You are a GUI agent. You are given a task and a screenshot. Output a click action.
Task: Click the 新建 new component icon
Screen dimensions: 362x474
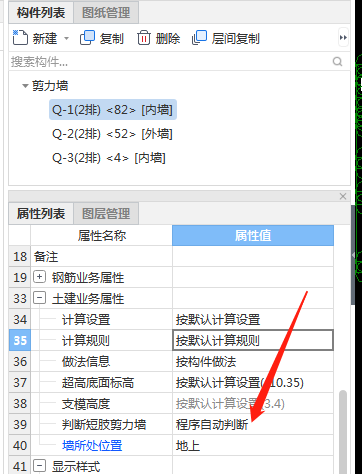click(x=20, y=38)
